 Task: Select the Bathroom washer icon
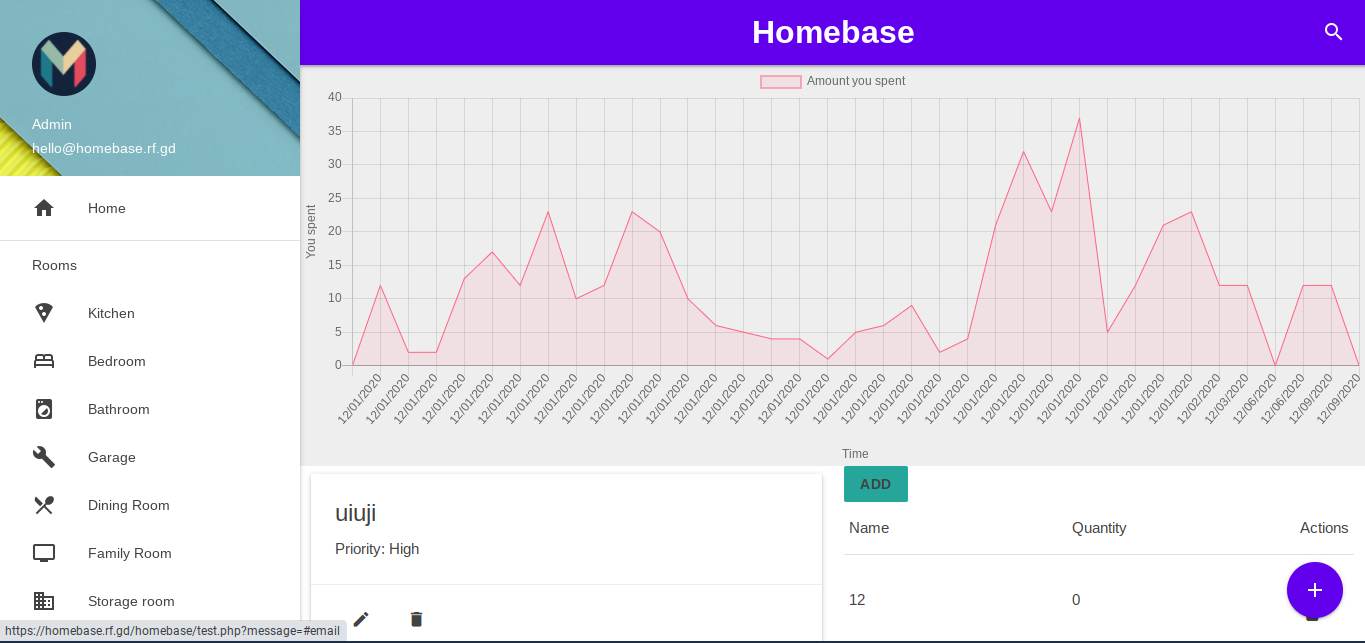pos(44,409)
